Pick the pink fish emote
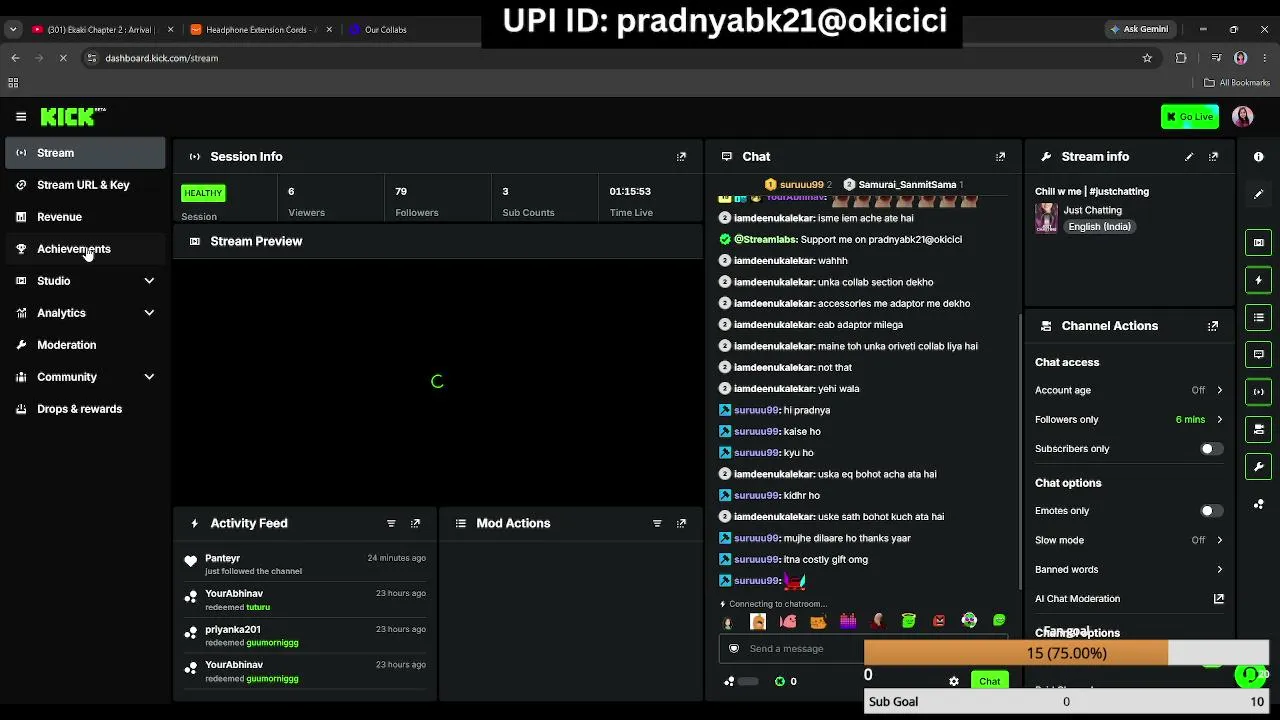The height and width of the screenshot is (720, 1280). pyautogui.click(x=788, y=621)
